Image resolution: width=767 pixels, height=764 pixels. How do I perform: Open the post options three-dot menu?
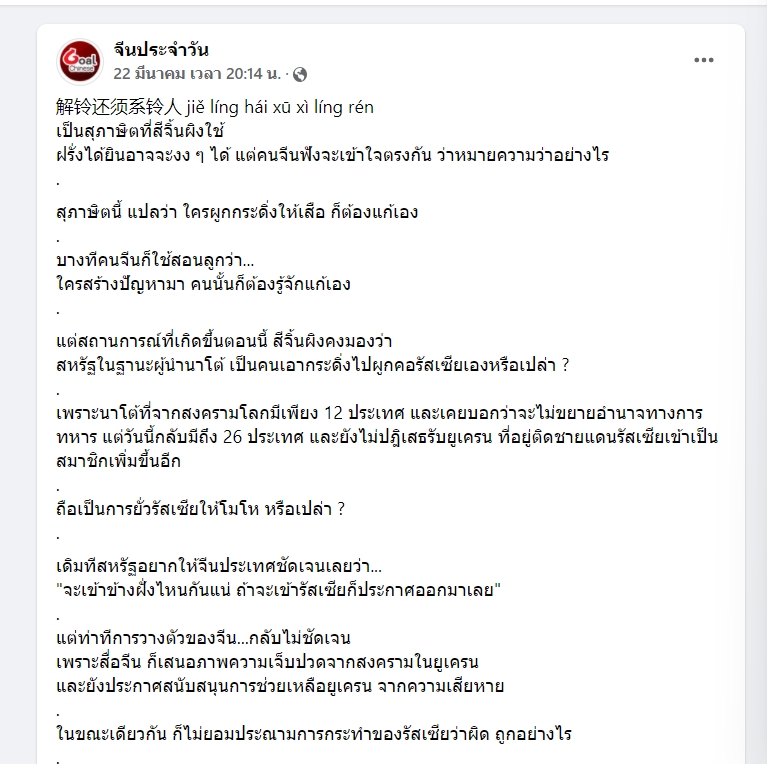(x=703, y=60)
